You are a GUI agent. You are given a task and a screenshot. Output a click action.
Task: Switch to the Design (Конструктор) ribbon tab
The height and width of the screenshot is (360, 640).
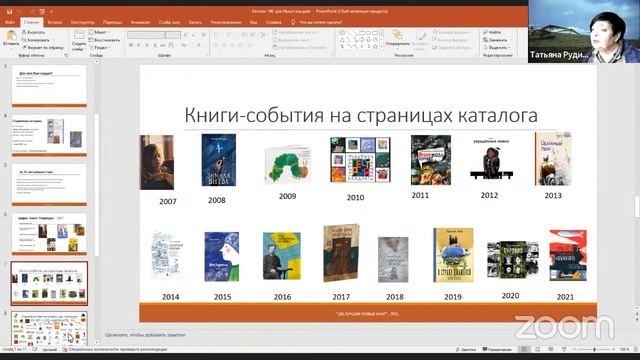click(82, 22)
